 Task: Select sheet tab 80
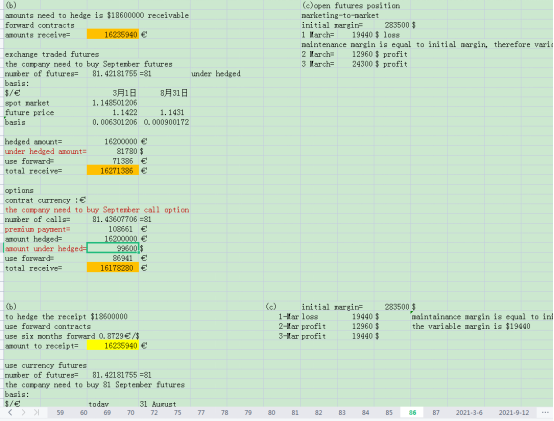[271, 413]
